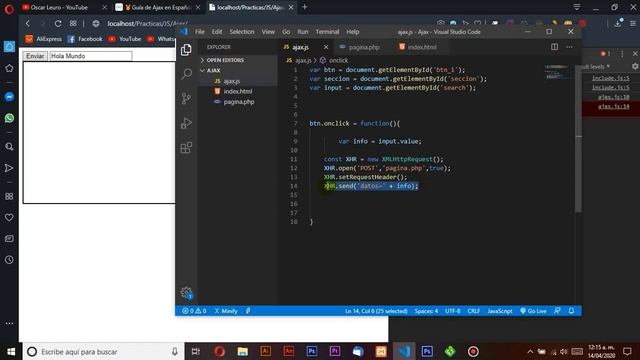
Task: Click Go Live in the status bar
Action: point(533,311)
